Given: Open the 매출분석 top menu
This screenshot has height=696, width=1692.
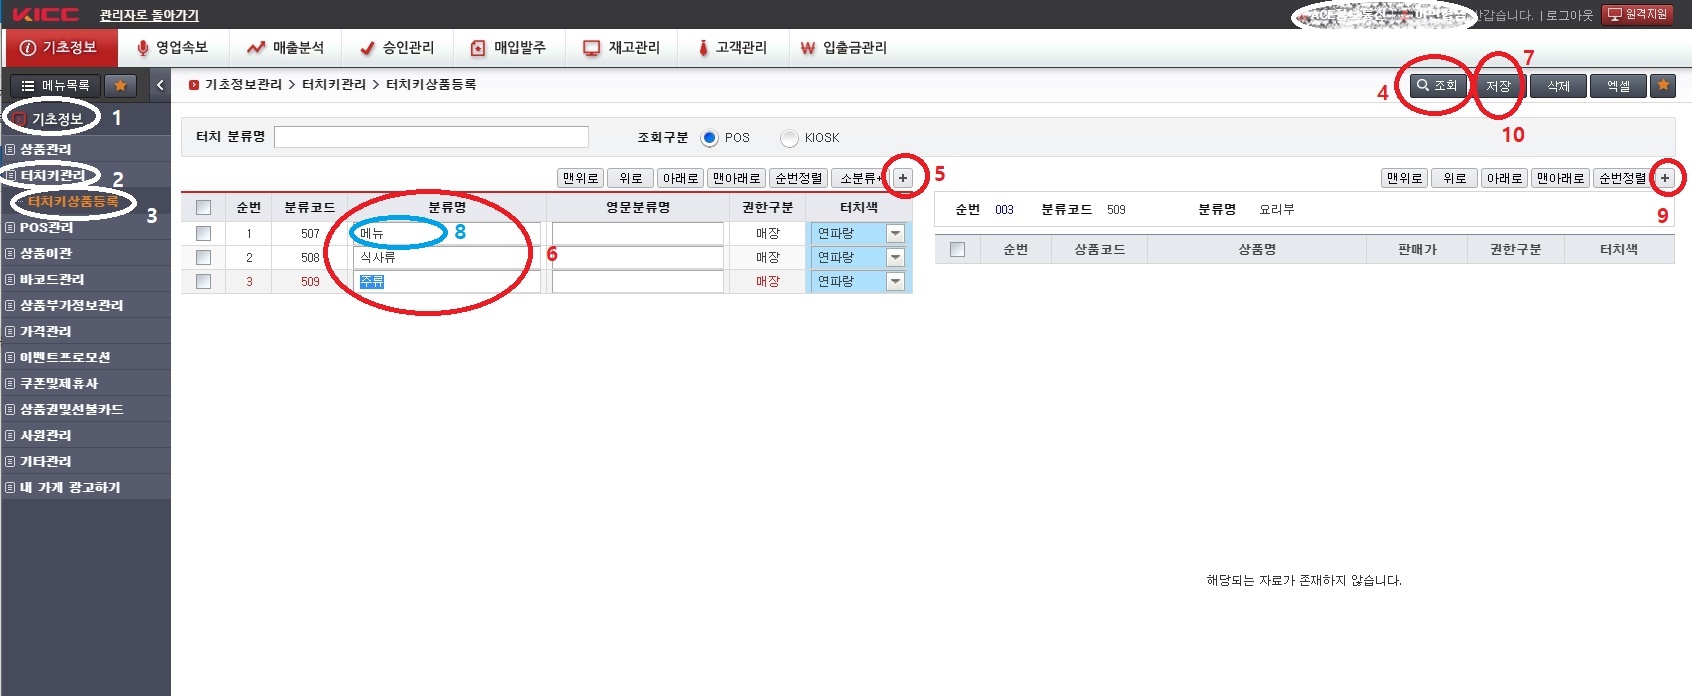Looking at the screenshot, I should tap(286, 47).
